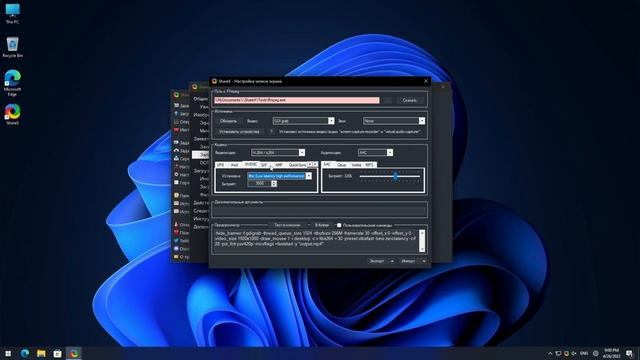Open File Explorer from the taskbar

(x=41, y=353)
